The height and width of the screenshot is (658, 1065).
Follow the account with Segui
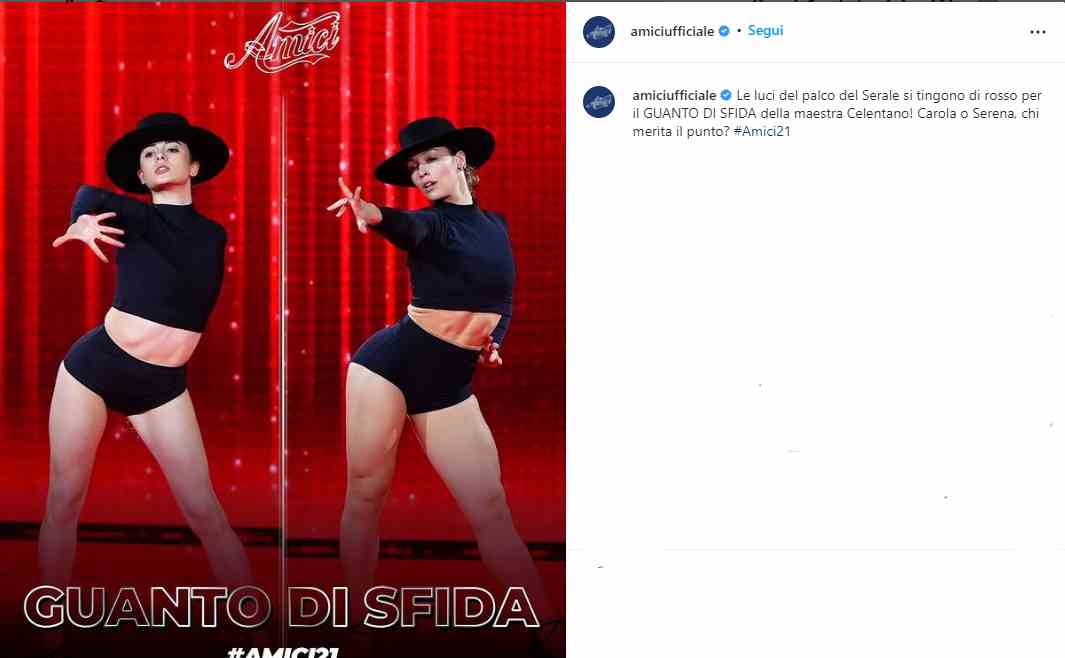(765, 31)
